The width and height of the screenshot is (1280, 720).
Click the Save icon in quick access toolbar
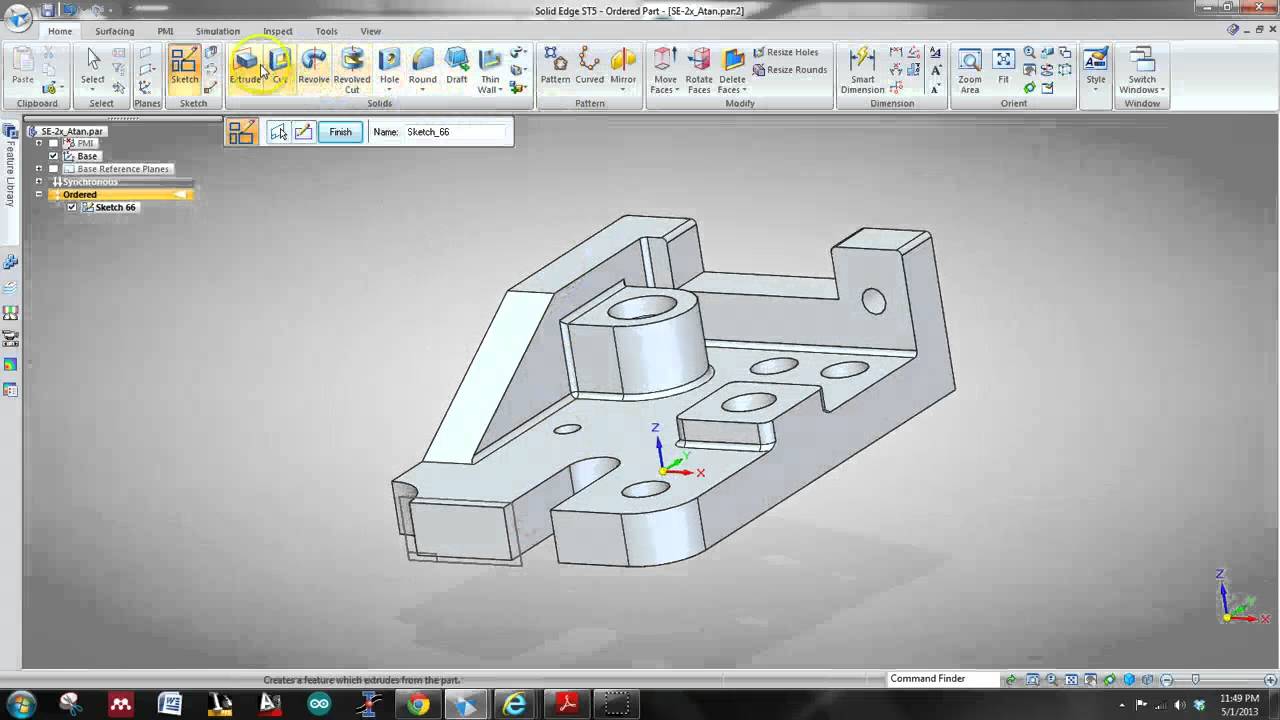tap(48, 10)
